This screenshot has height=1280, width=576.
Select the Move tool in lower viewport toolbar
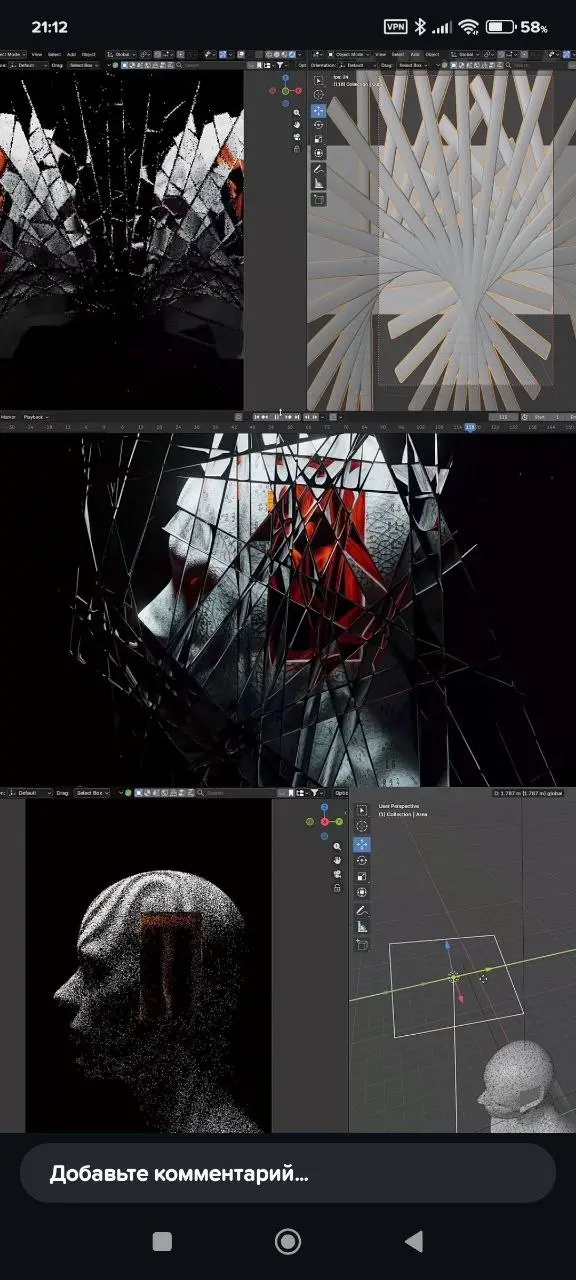click(362, 844)
